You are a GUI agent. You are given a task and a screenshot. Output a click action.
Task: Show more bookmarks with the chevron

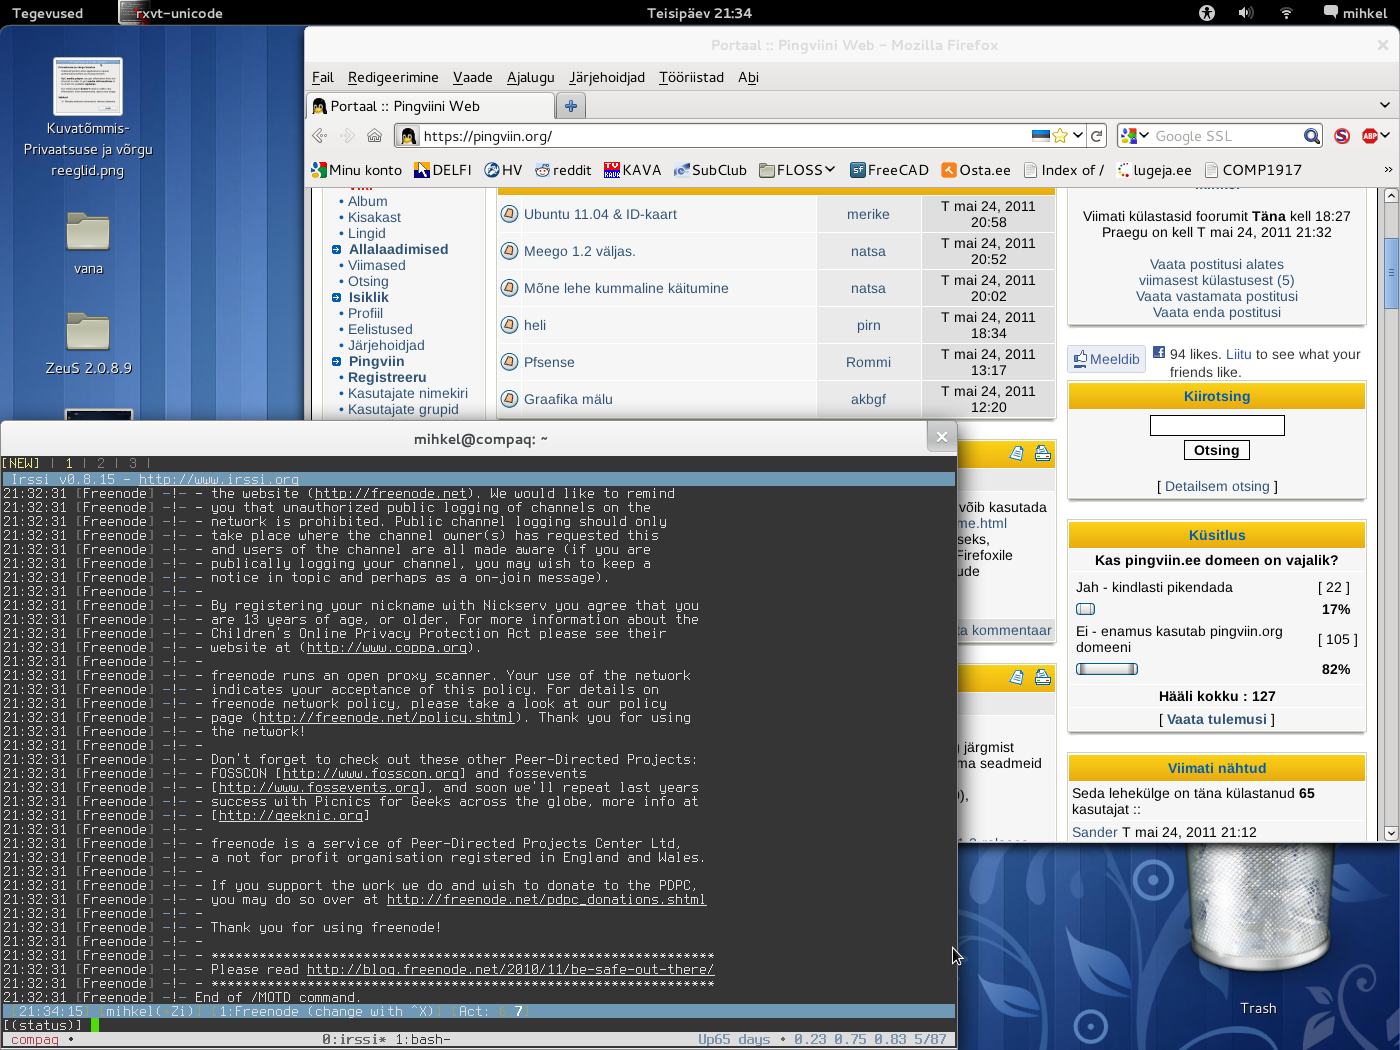(x=1387, y=170)
